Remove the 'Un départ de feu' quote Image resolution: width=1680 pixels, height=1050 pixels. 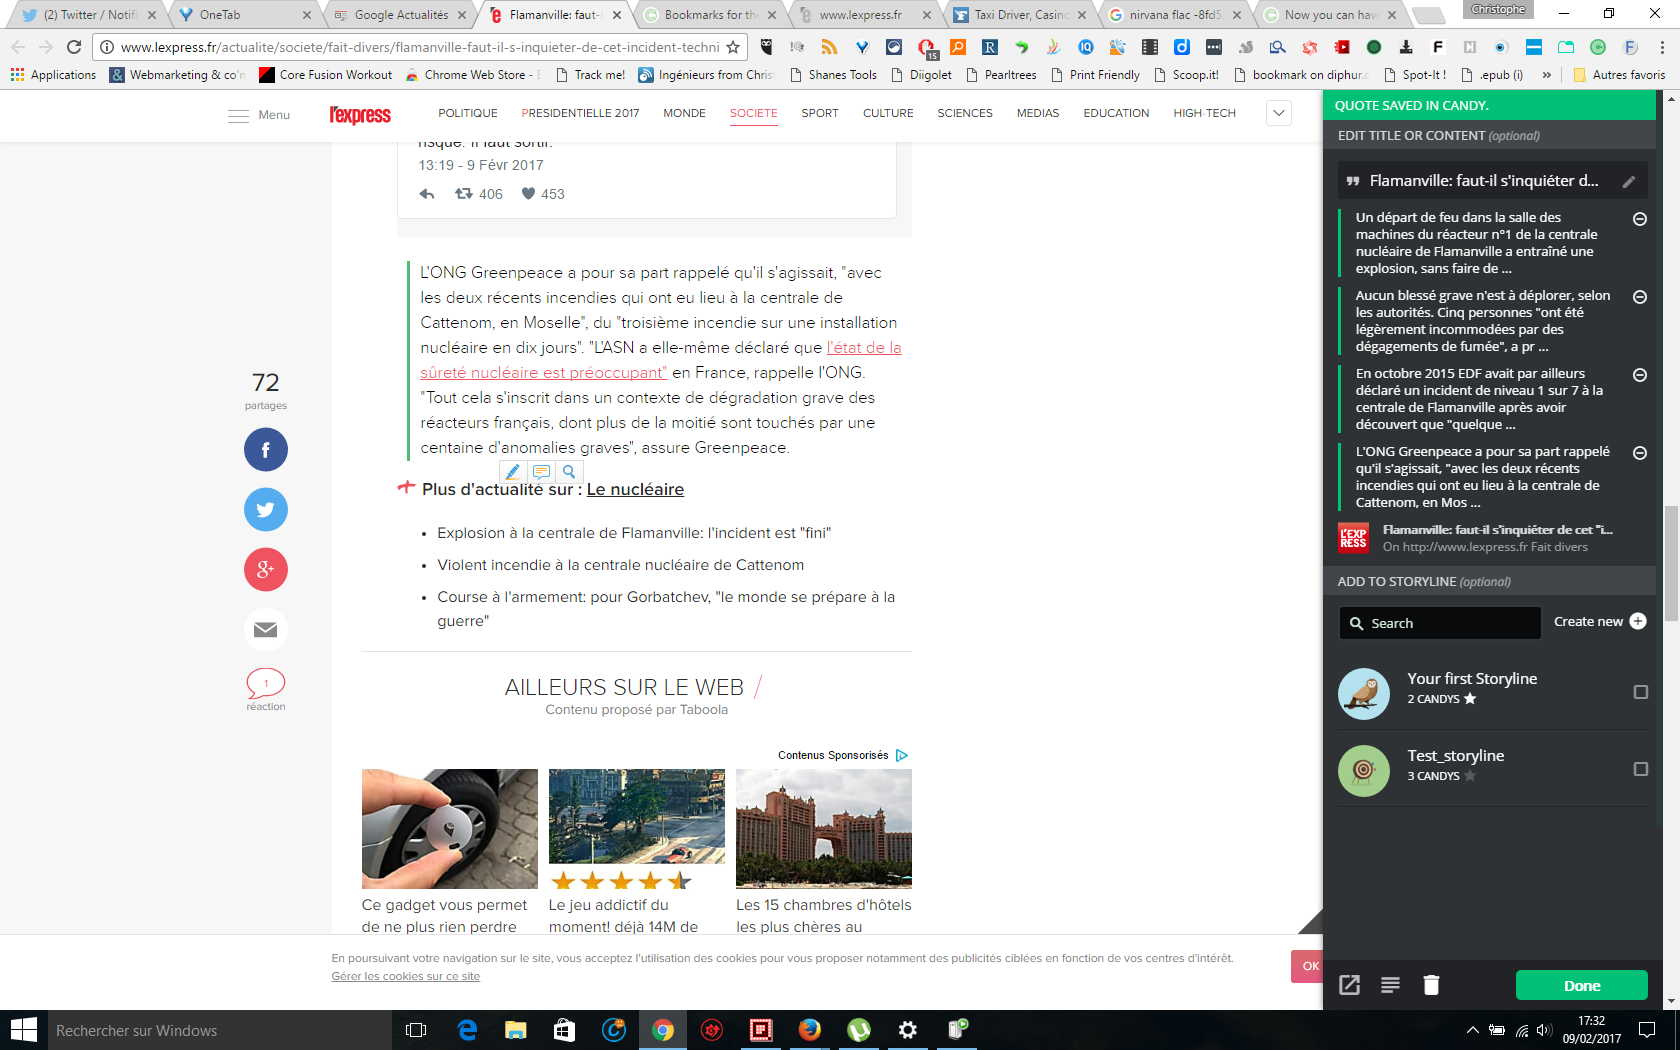click(x=1640, y=219)
